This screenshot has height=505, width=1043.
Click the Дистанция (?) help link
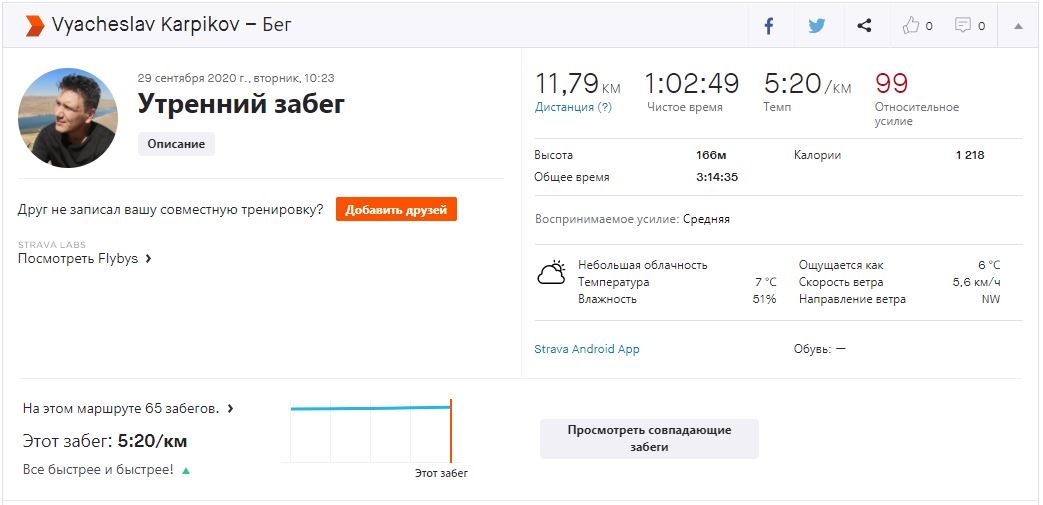pyautogui.click(x=573, y=107)
